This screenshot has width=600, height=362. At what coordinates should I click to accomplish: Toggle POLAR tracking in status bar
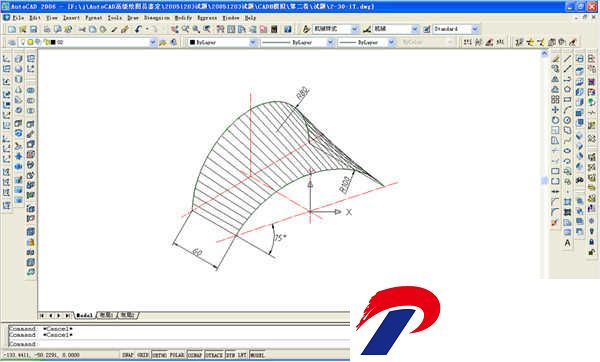pos(176,355)
